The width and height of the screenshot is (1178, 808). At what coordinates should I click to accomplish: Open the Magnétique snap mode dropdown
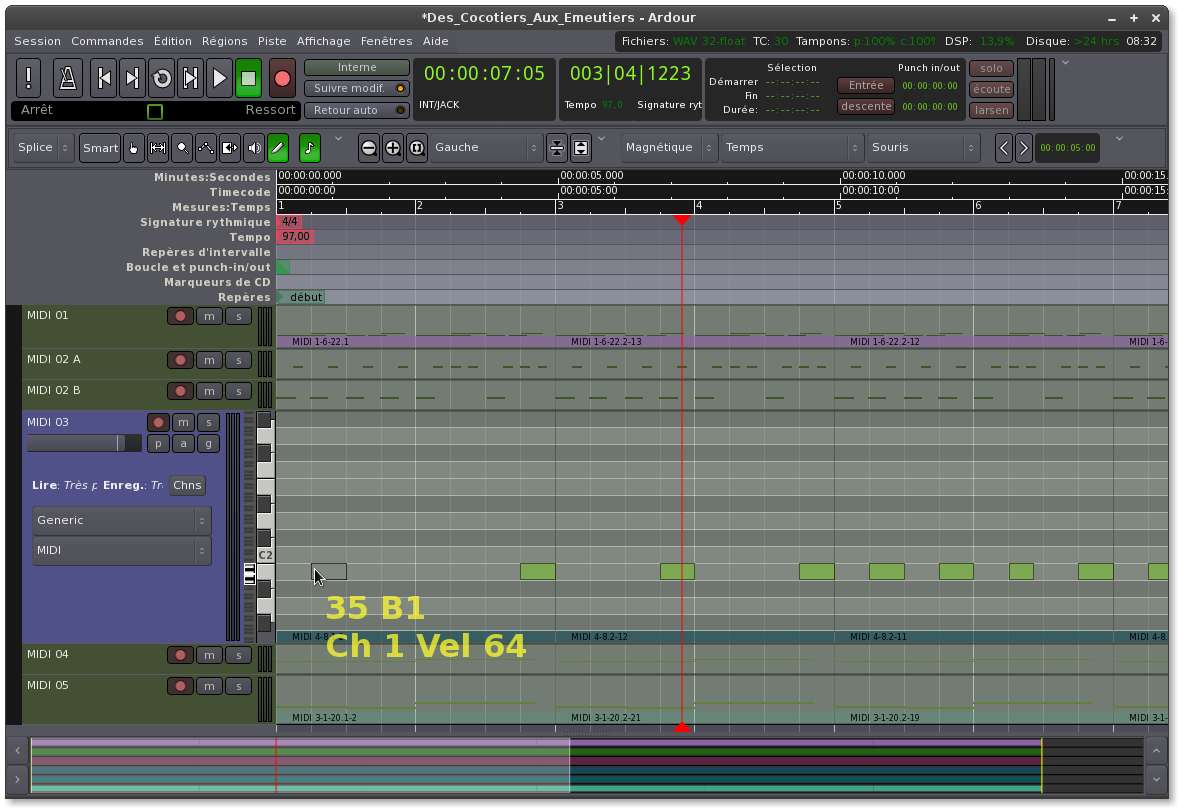[668, 148]
